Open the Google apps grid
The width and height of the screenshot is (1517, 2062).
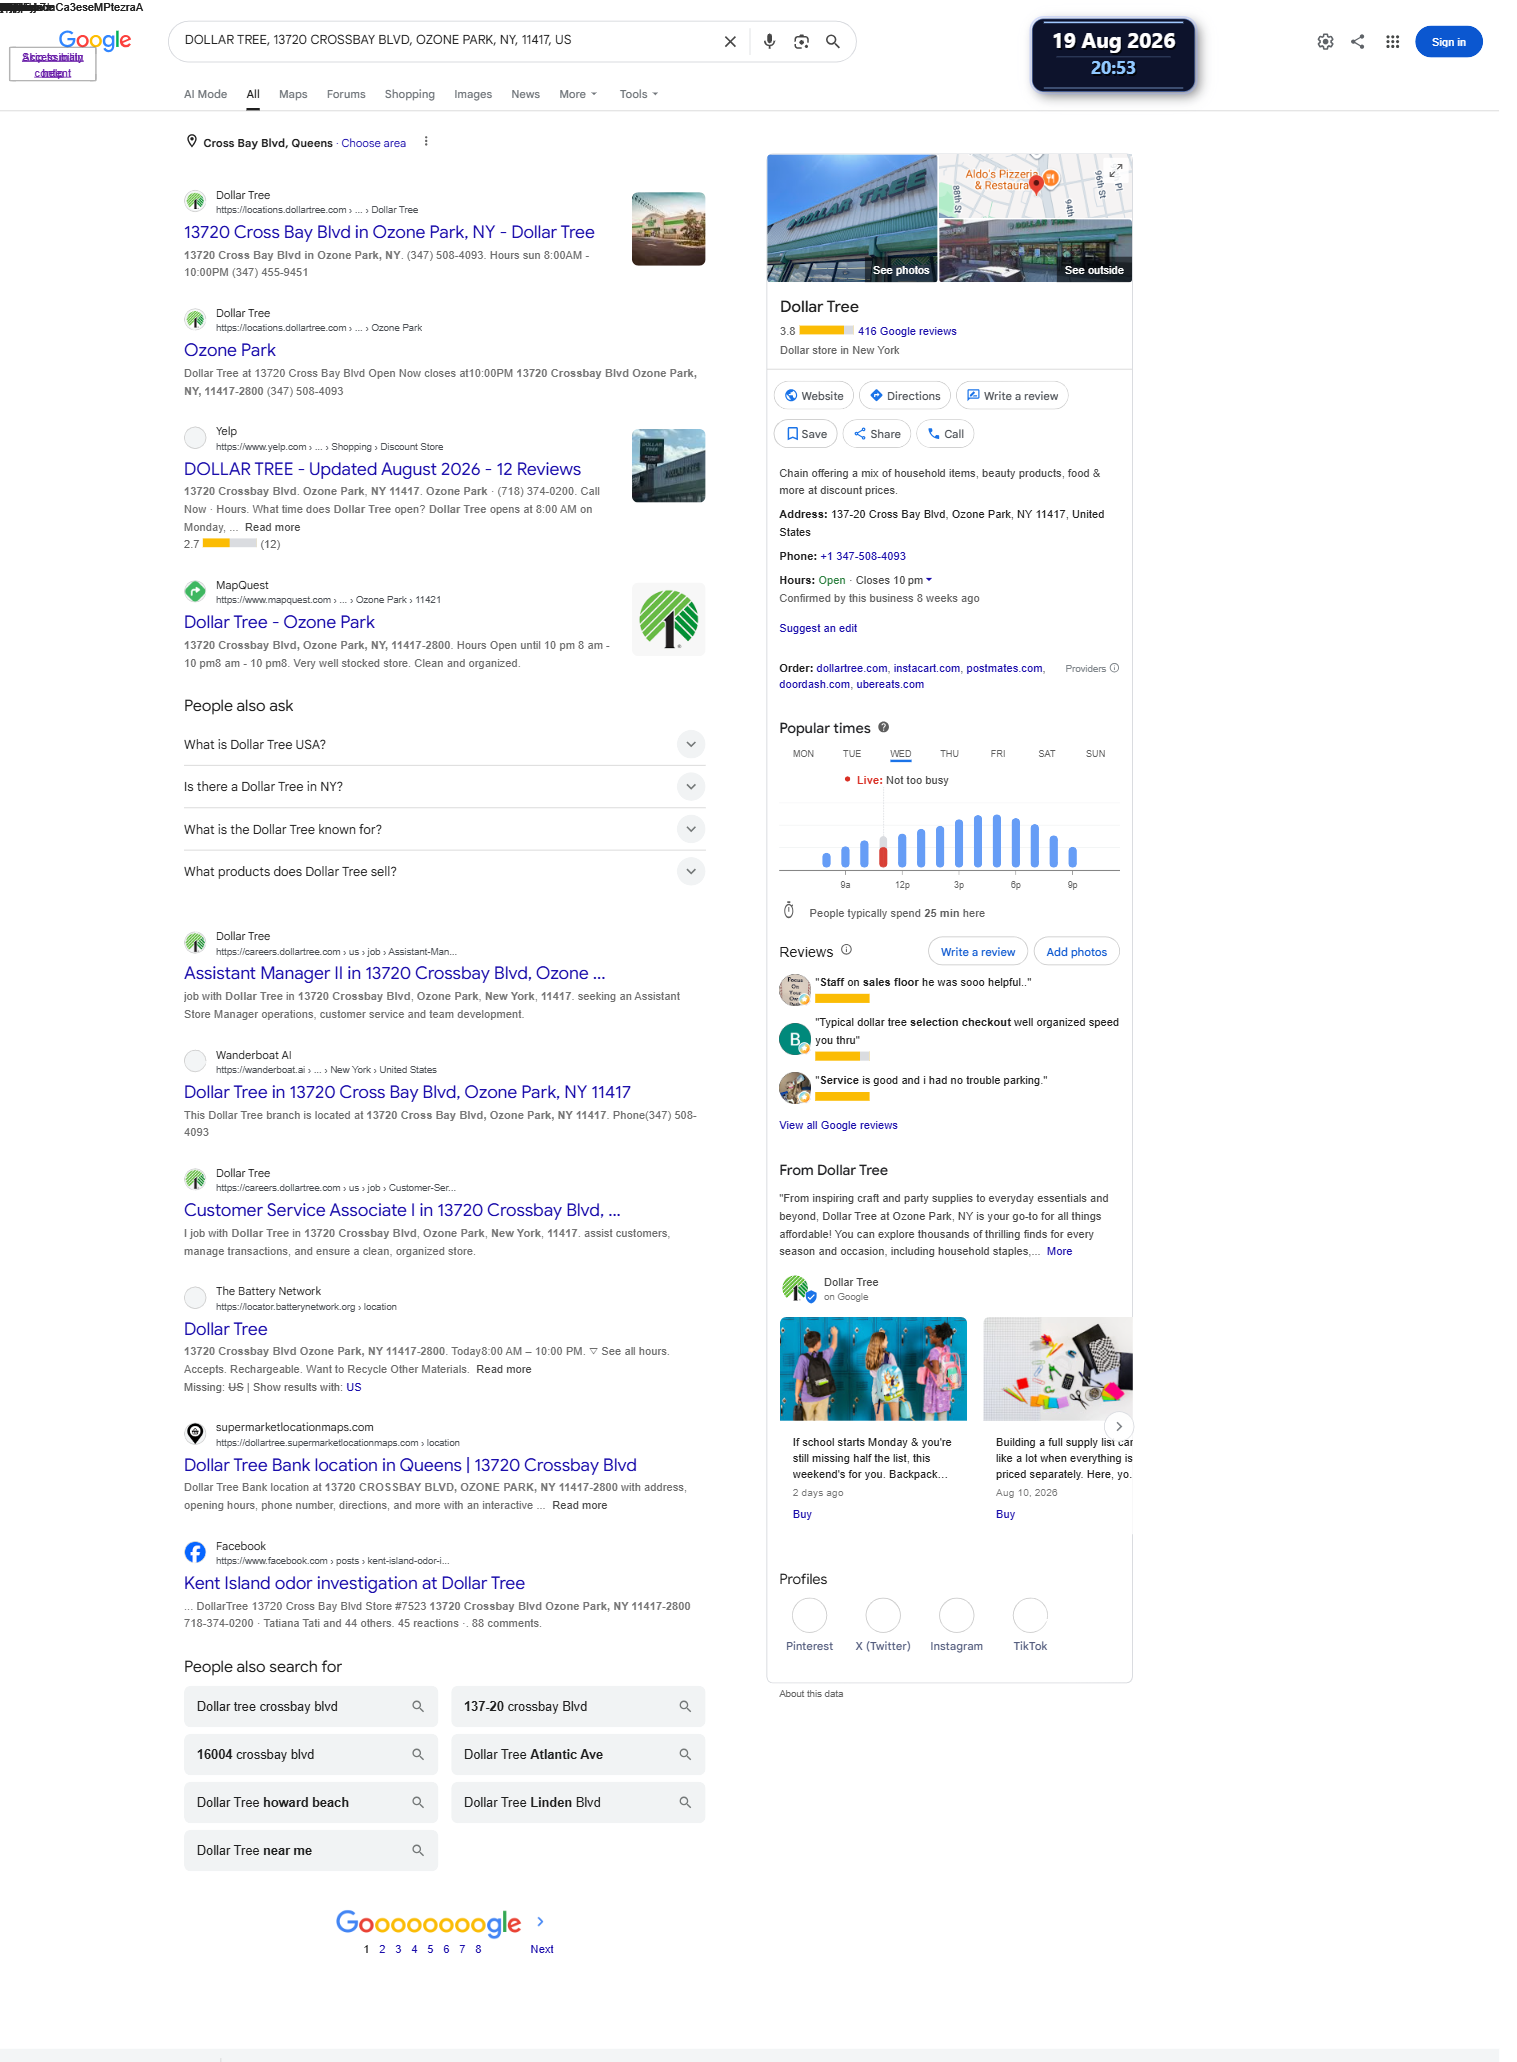tap(1392, 42)
